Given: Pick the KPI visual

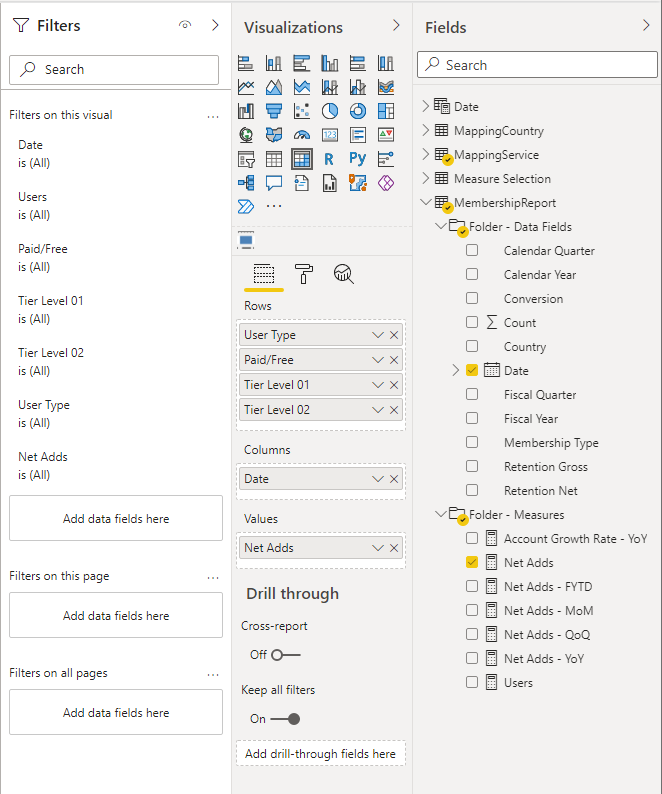Looking at the screenshot, I should [x=386, y=135].
